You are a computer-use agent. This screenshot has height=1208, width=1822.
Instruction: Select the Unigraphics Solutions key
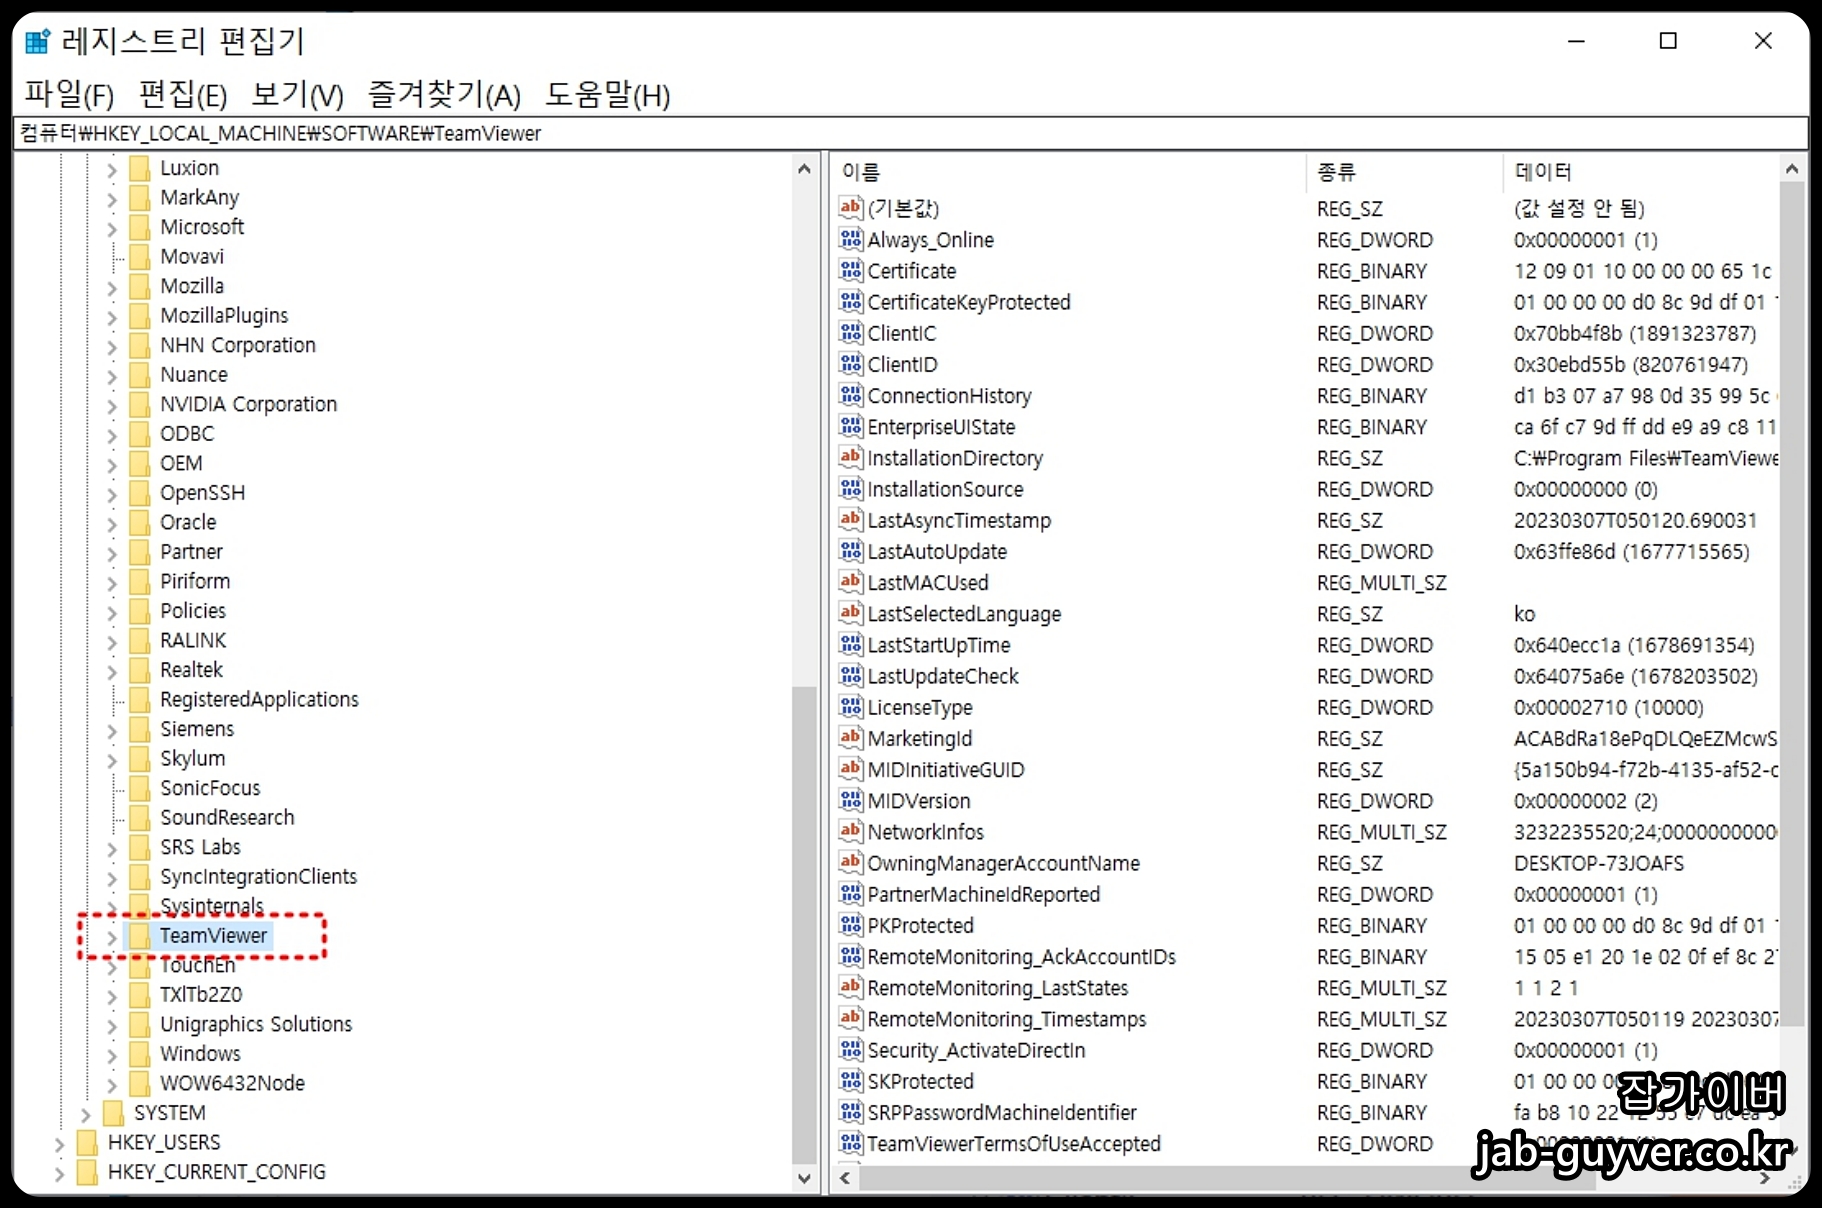256,1024
